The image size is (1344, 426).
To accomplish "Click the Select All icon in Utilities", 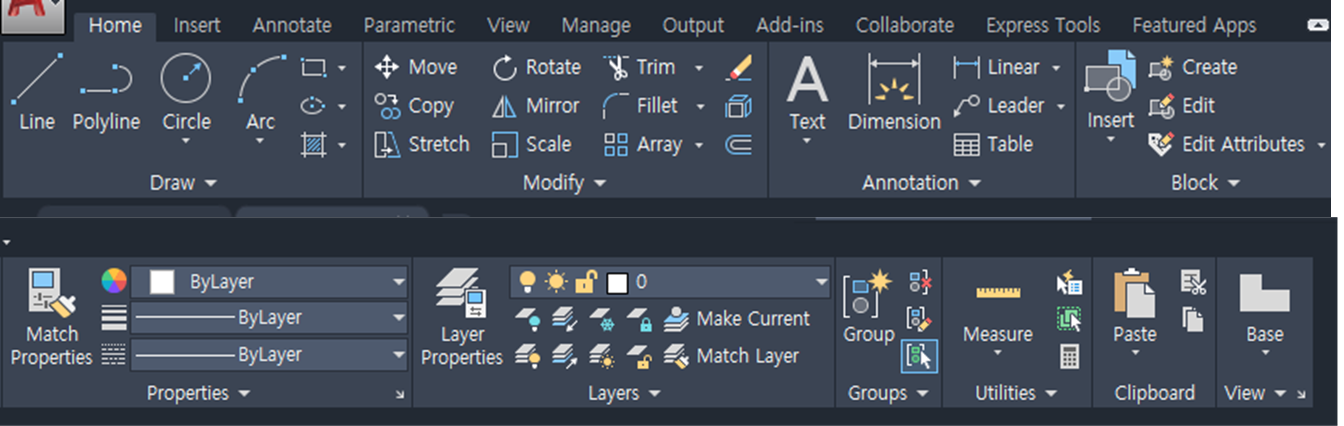I will [1069, 319].
